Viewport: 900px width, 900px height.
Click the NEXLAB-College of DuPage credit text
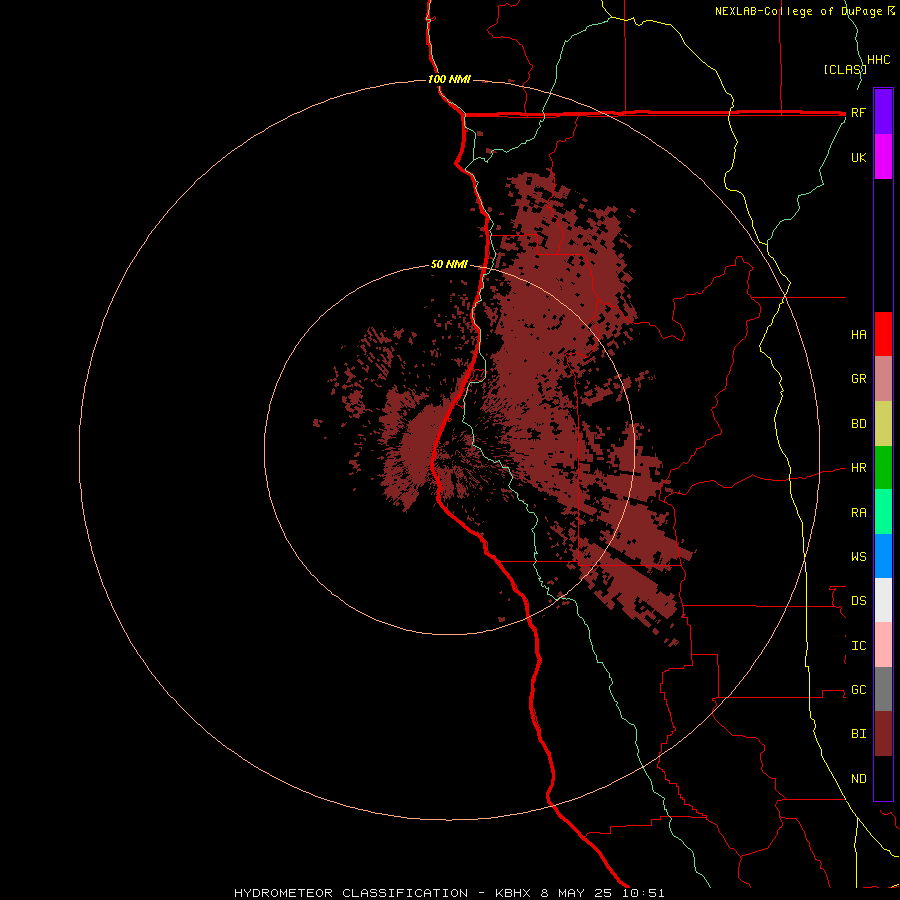point(798,11)
